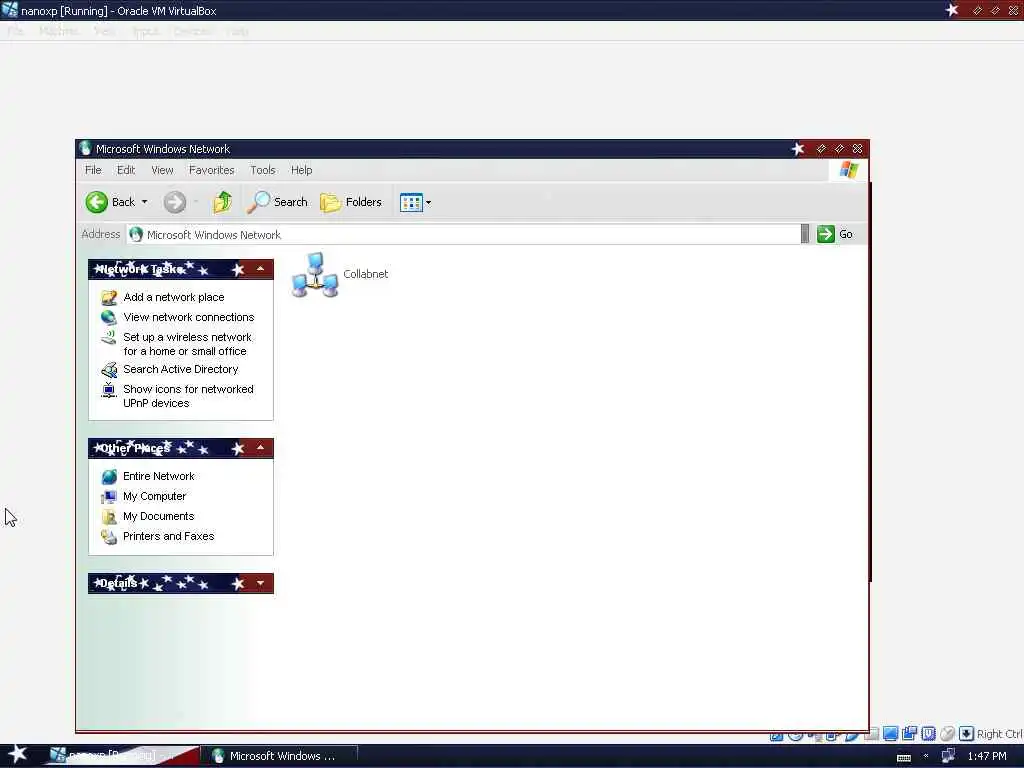Image resolution: width=1024 pixels, height=768 pixels.
Task: Click the Address bar field
Action: click(x=462, y=234)
